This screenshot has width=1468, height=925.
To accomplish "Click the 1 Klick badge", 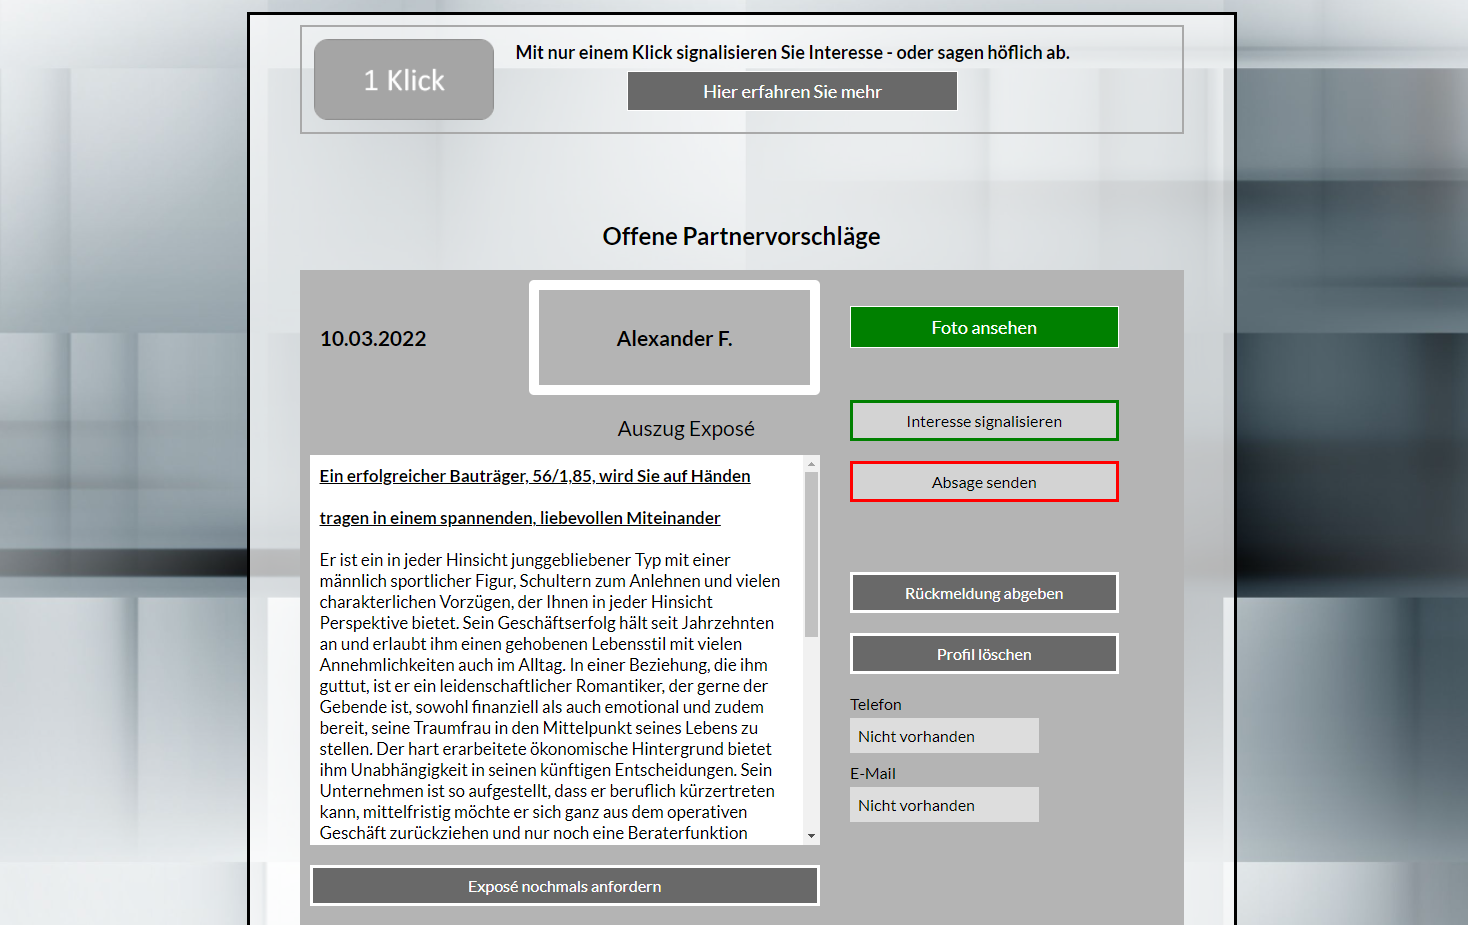I will point(403,79).
